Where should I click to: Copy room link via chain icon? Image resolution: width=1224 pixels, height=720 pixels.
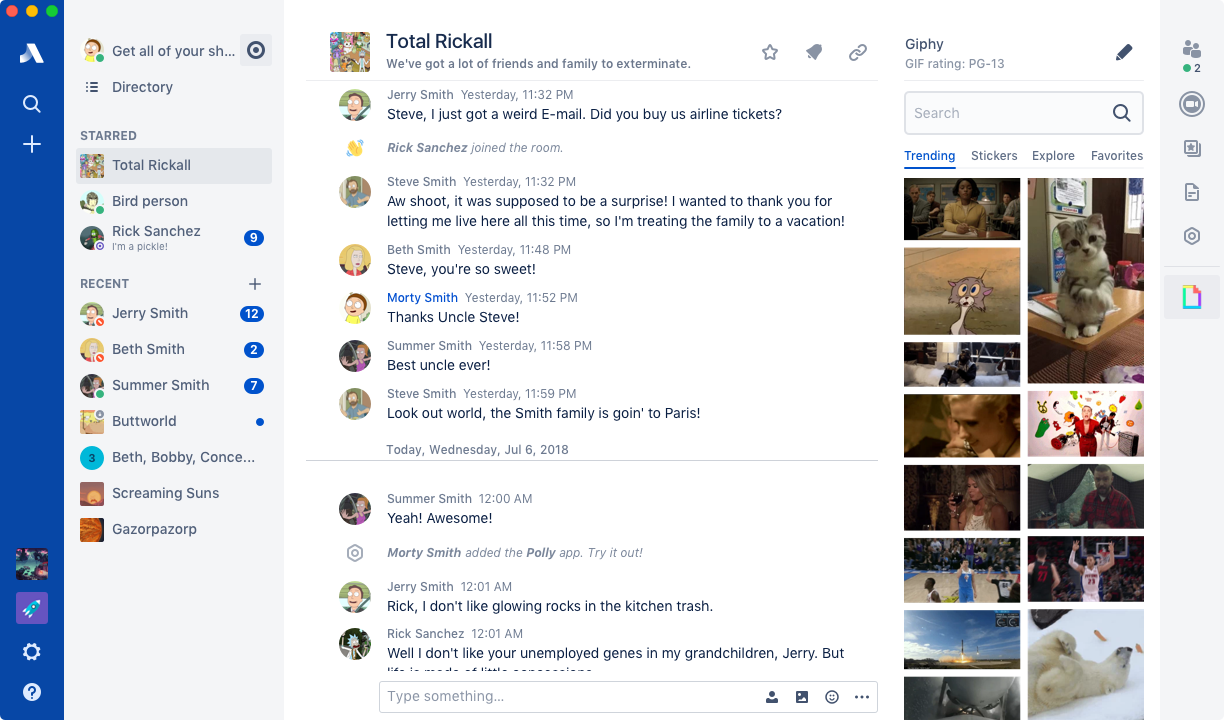coord(858,52)
